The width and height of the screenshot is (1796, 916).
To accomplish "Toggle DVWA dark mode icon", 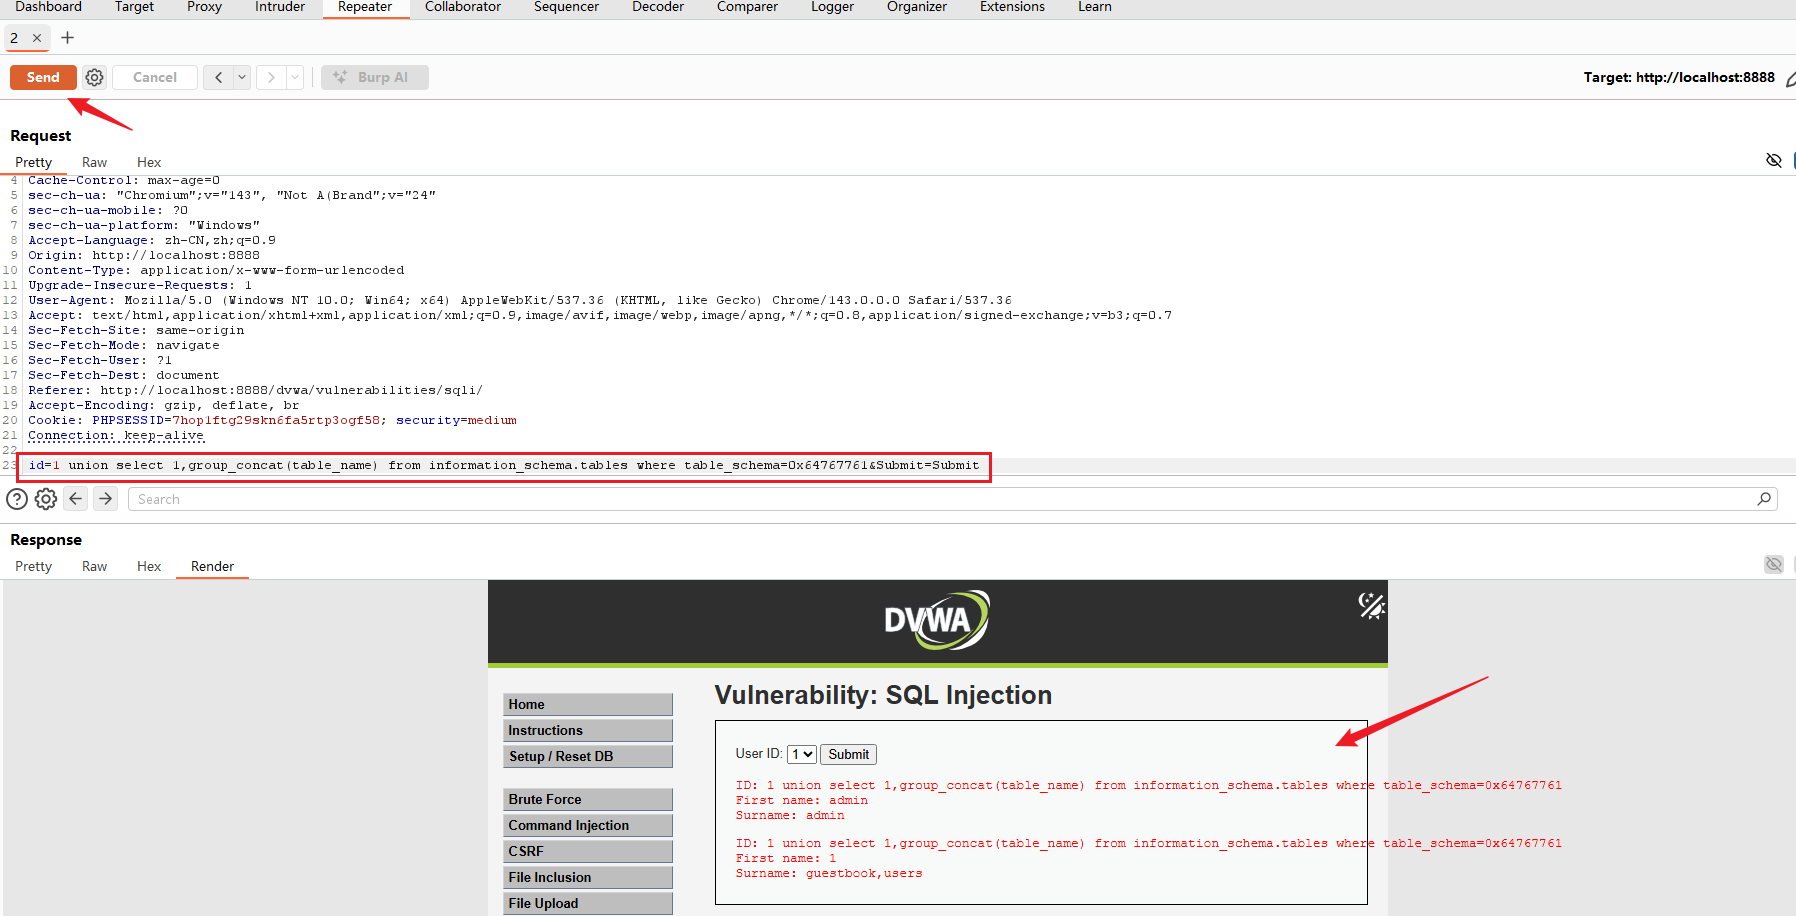I will [x=1371, y=605].
